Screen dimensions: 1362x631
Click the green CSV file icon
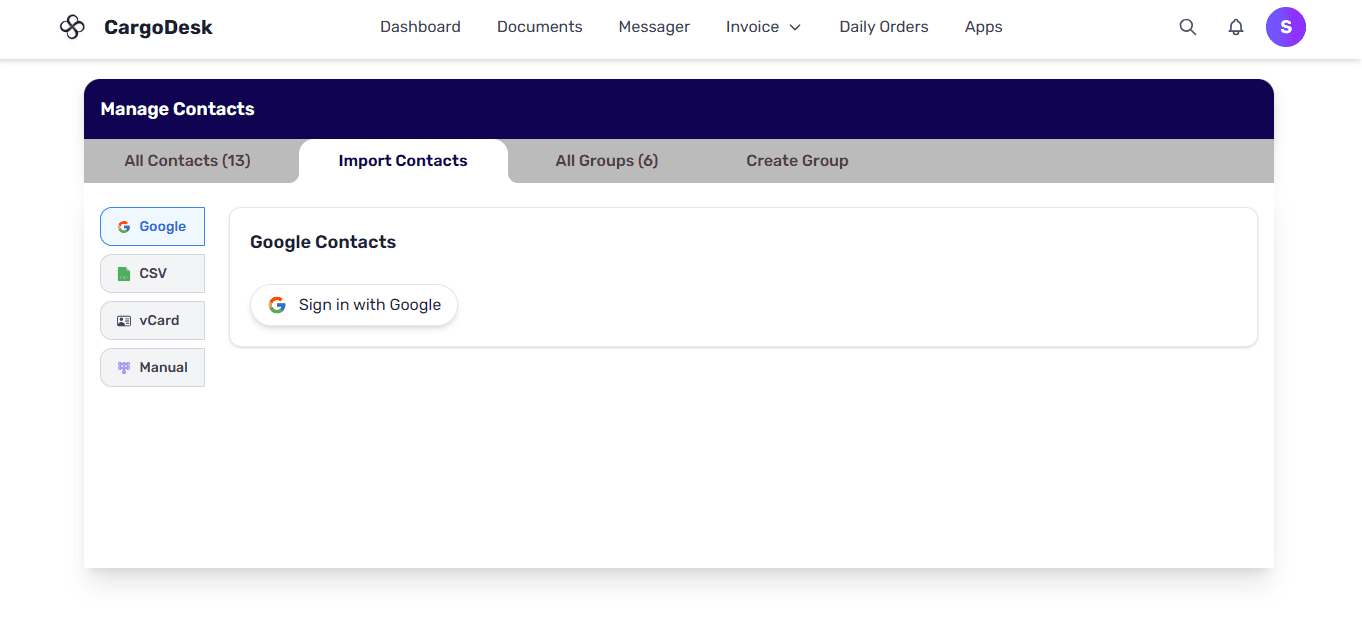(x=124, y=274)
